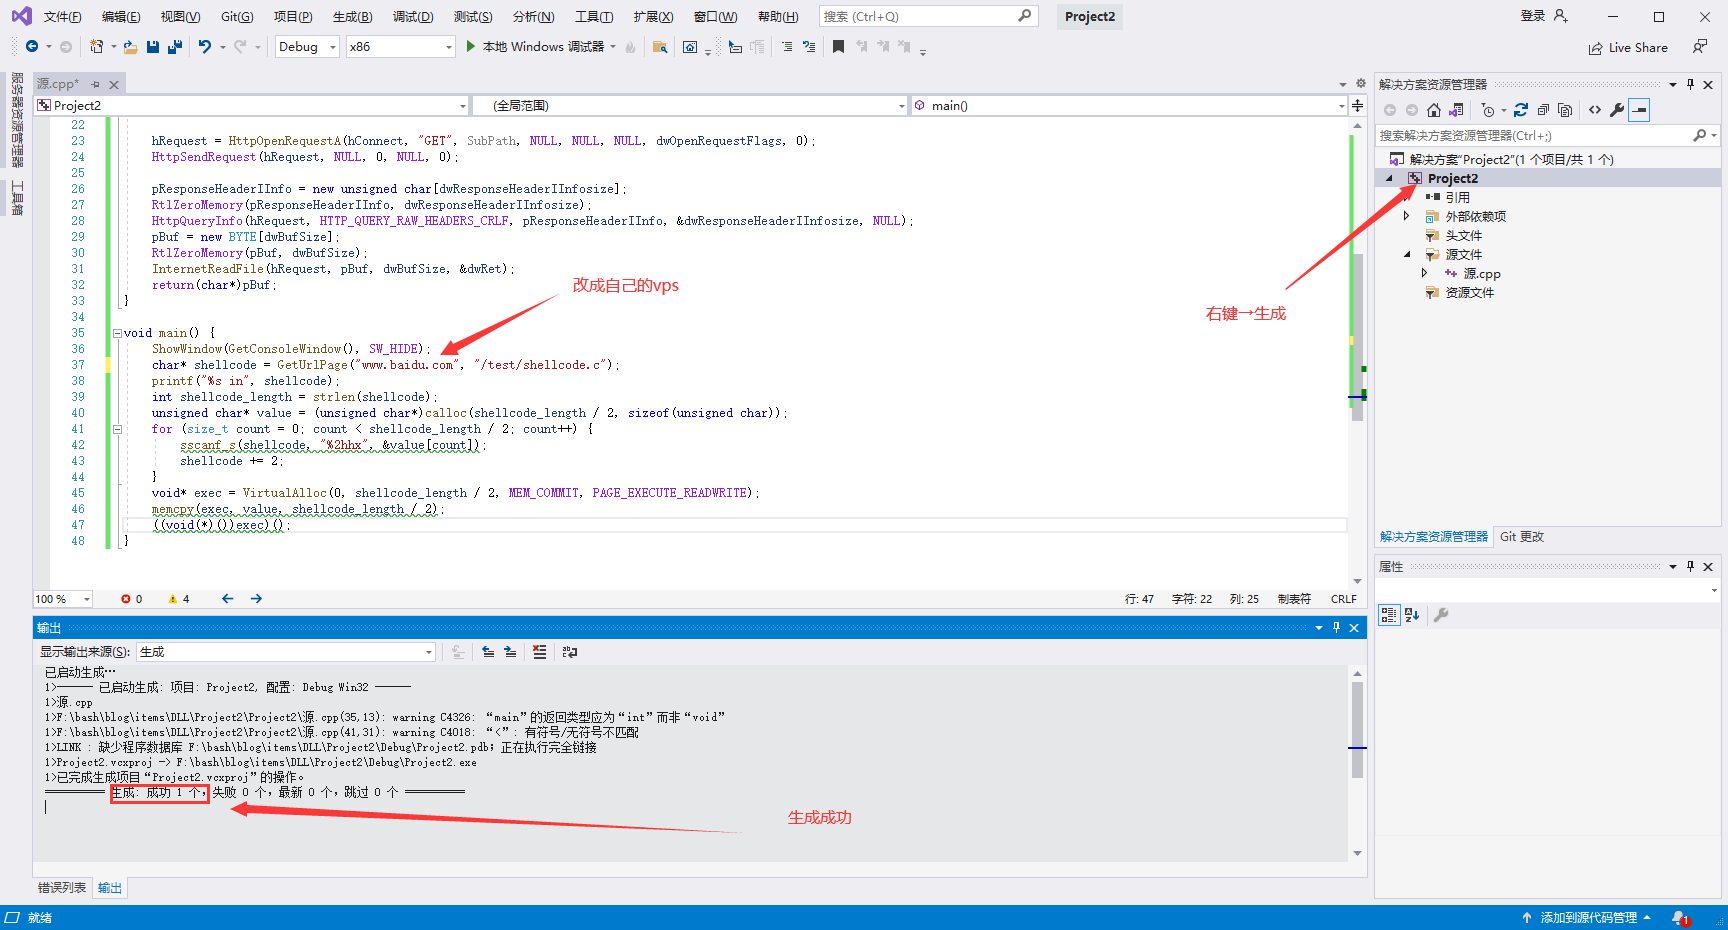Open the x86 platform dropdown

[x=400, y=47]
